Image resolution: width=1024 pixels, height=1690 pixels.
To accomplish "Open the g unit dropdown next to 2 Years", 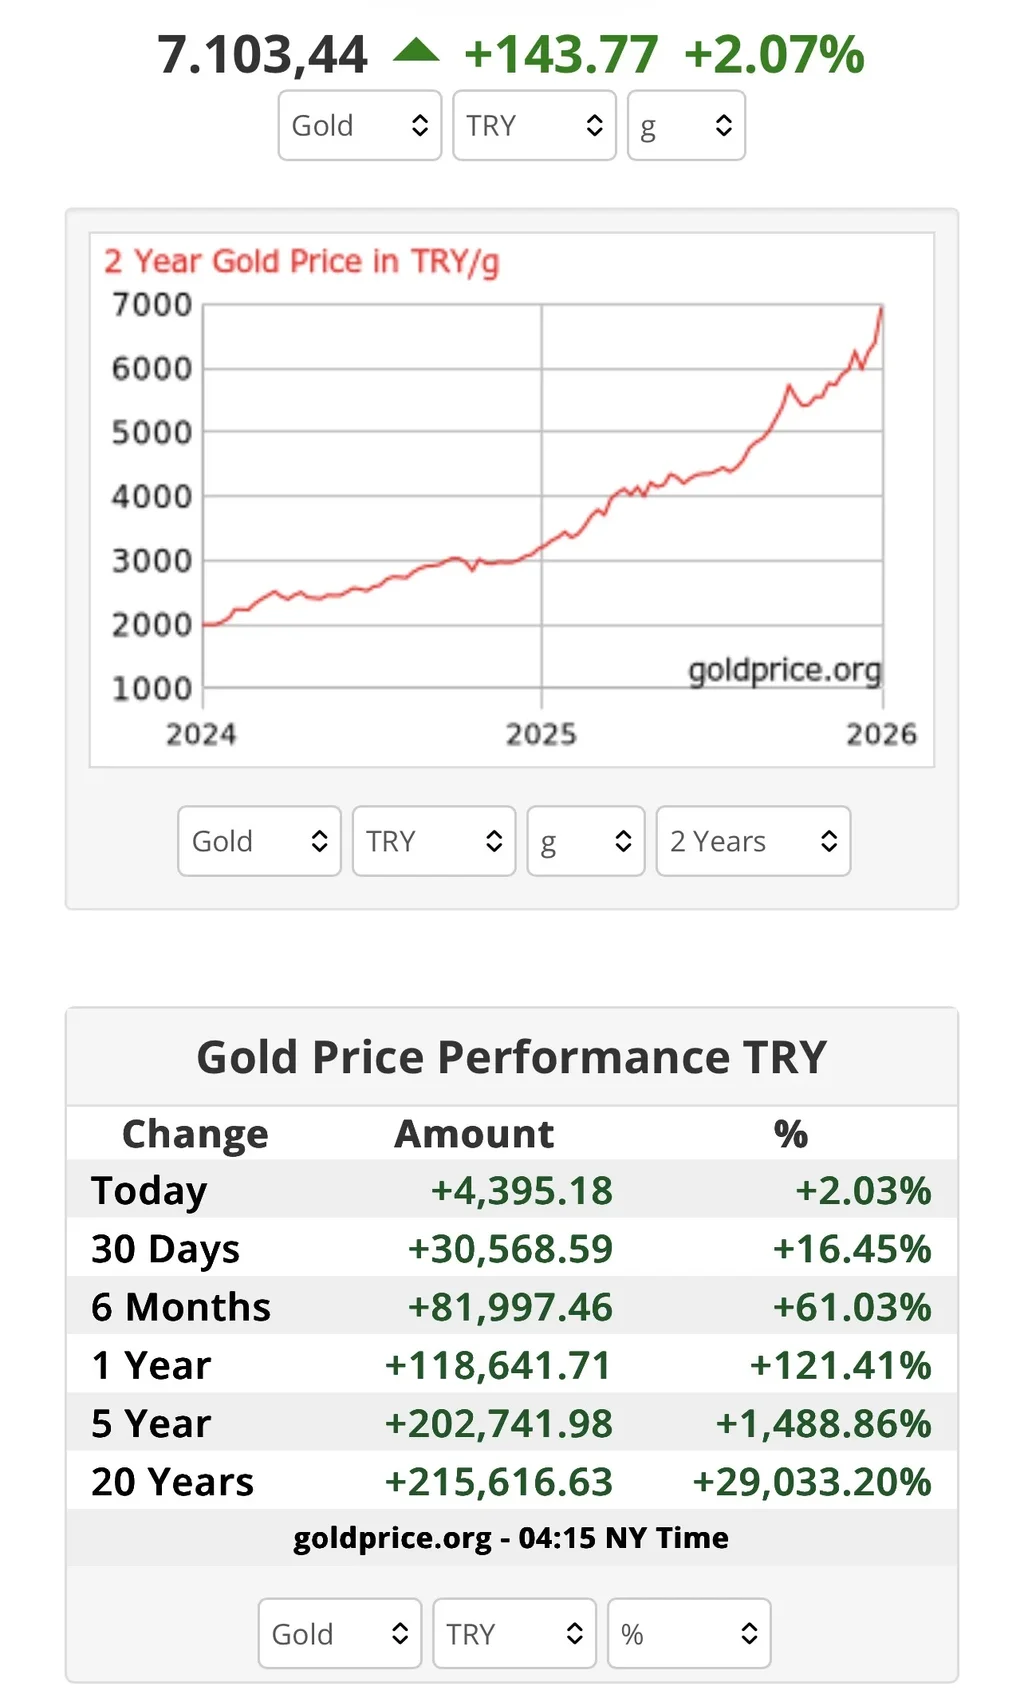I will pos(585,841).
